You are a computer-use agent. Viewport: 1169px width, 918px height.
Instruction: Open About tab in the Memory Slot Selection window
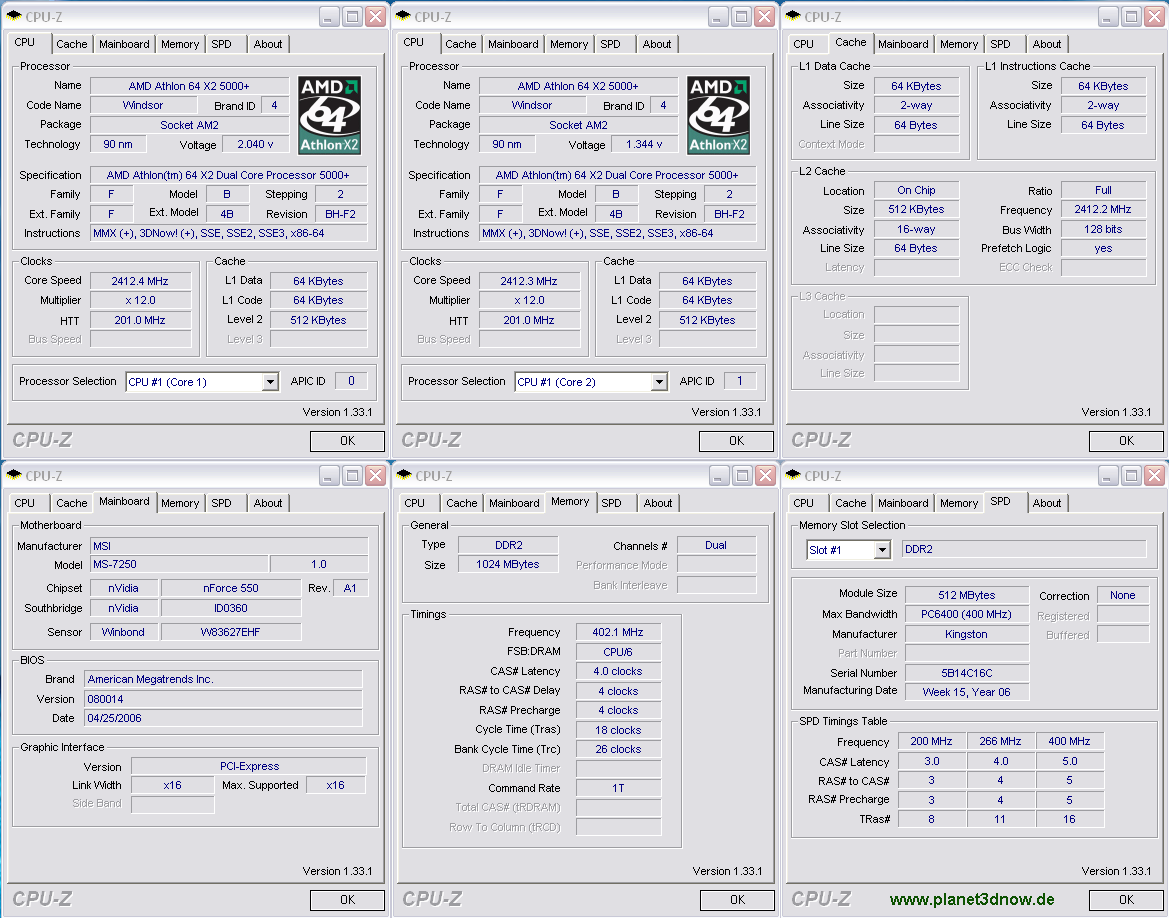tap(1047, 503)
